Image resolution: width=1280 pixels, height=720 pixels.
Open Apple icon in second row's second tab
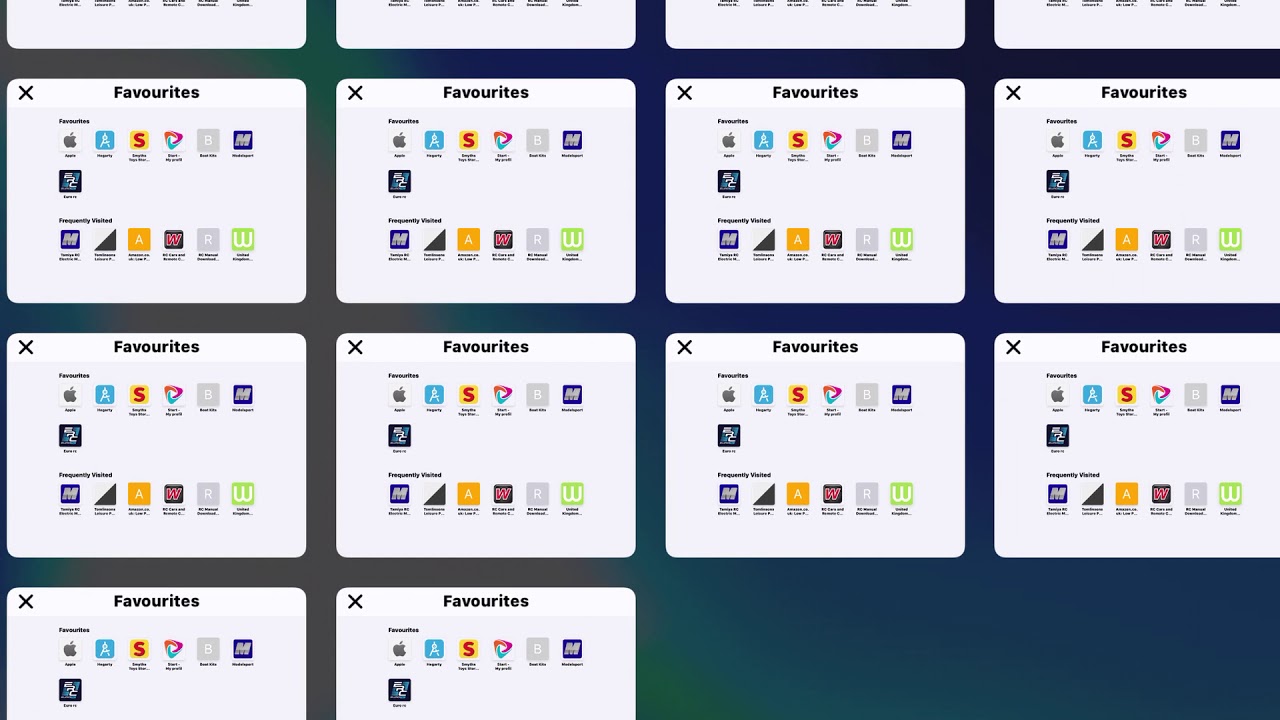click(x=399, y=140)
